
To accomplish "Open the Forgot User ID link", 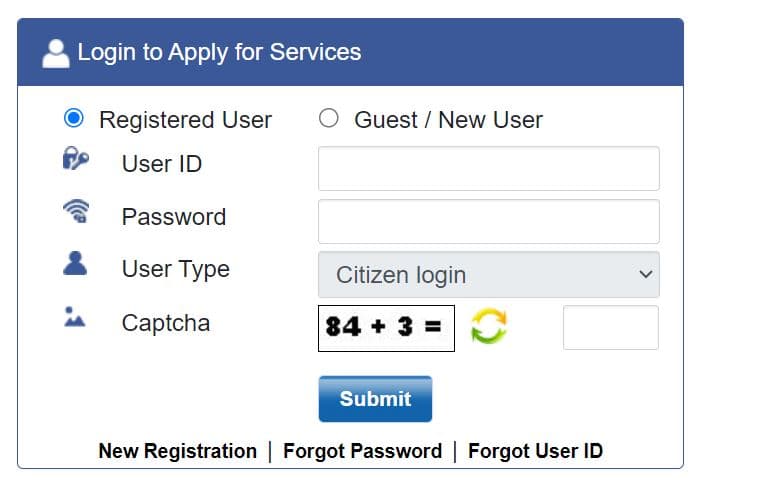I will pyautogui.click(x=535, y=451).
